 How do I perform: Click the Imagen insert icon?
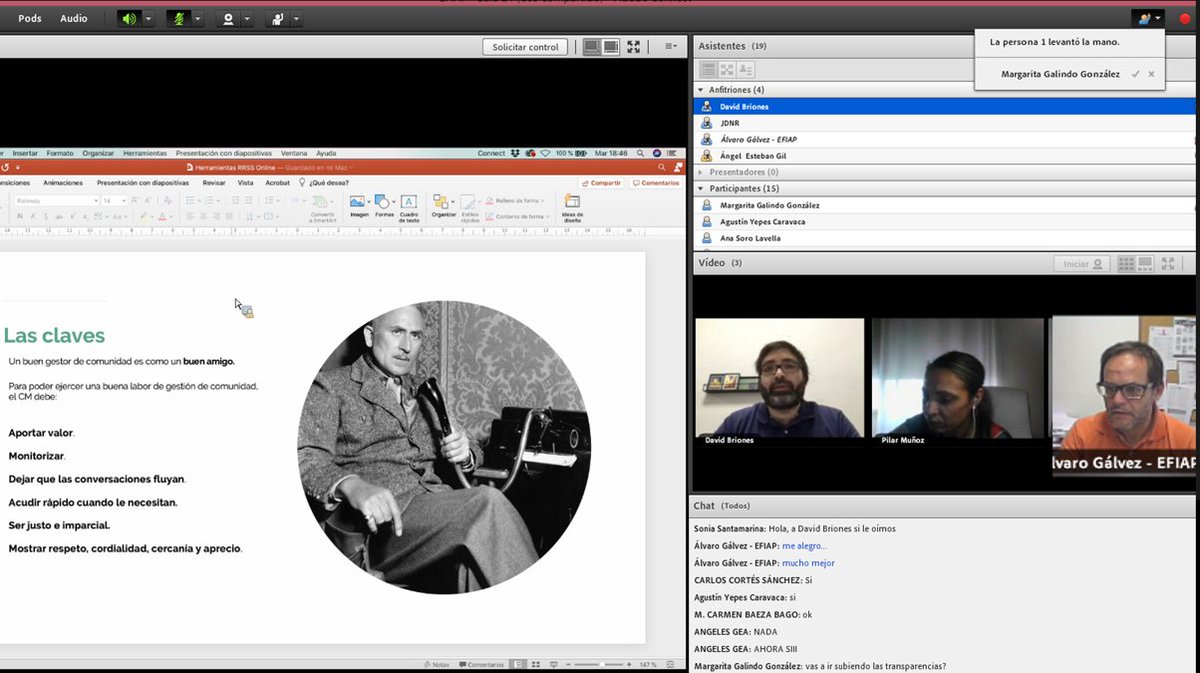358,206
